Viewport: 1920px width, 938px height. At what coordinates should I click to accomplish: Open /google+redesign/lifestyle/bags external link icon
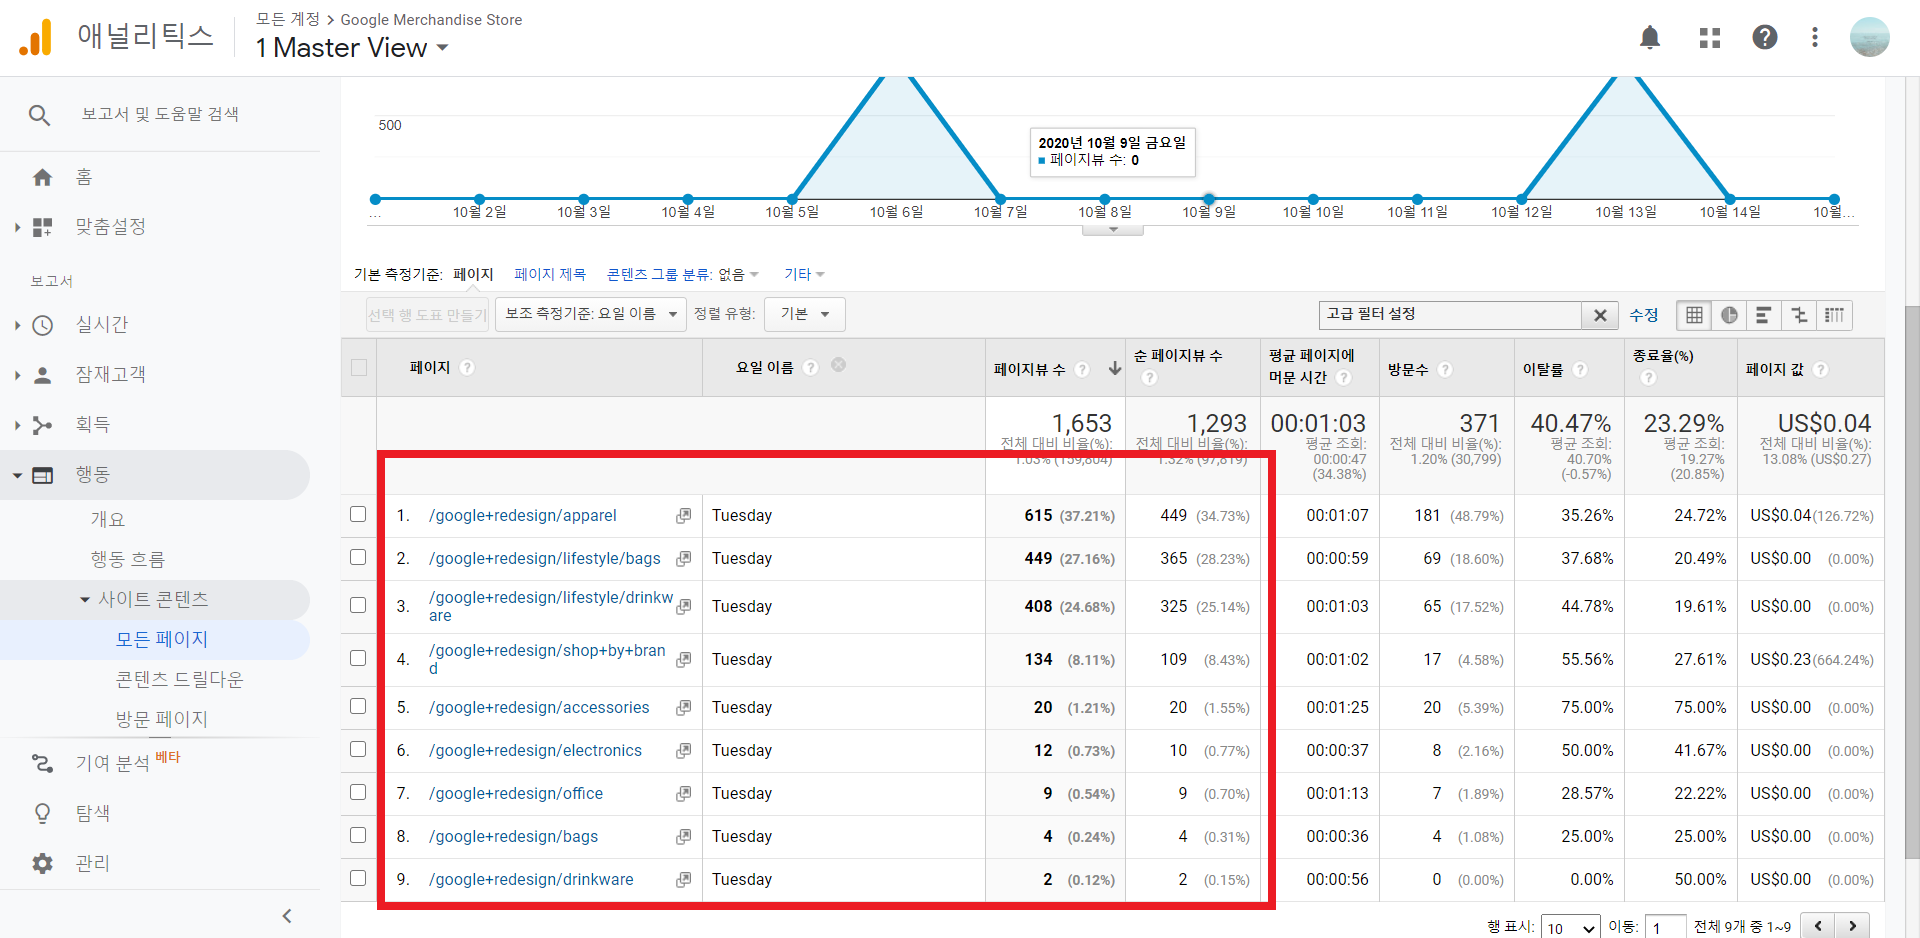683,559
